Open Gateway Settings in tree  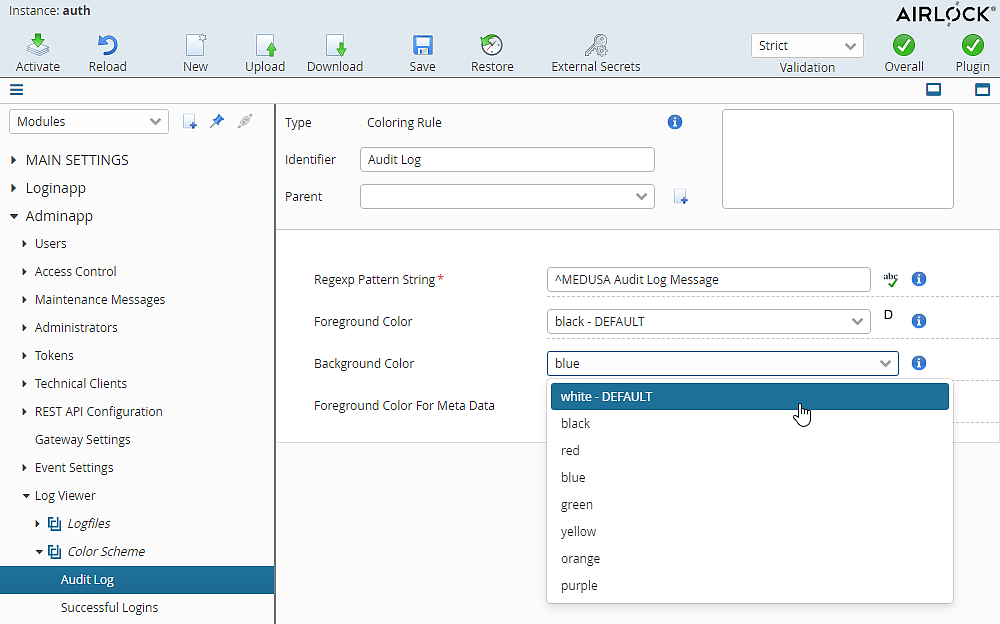(82, 440)
